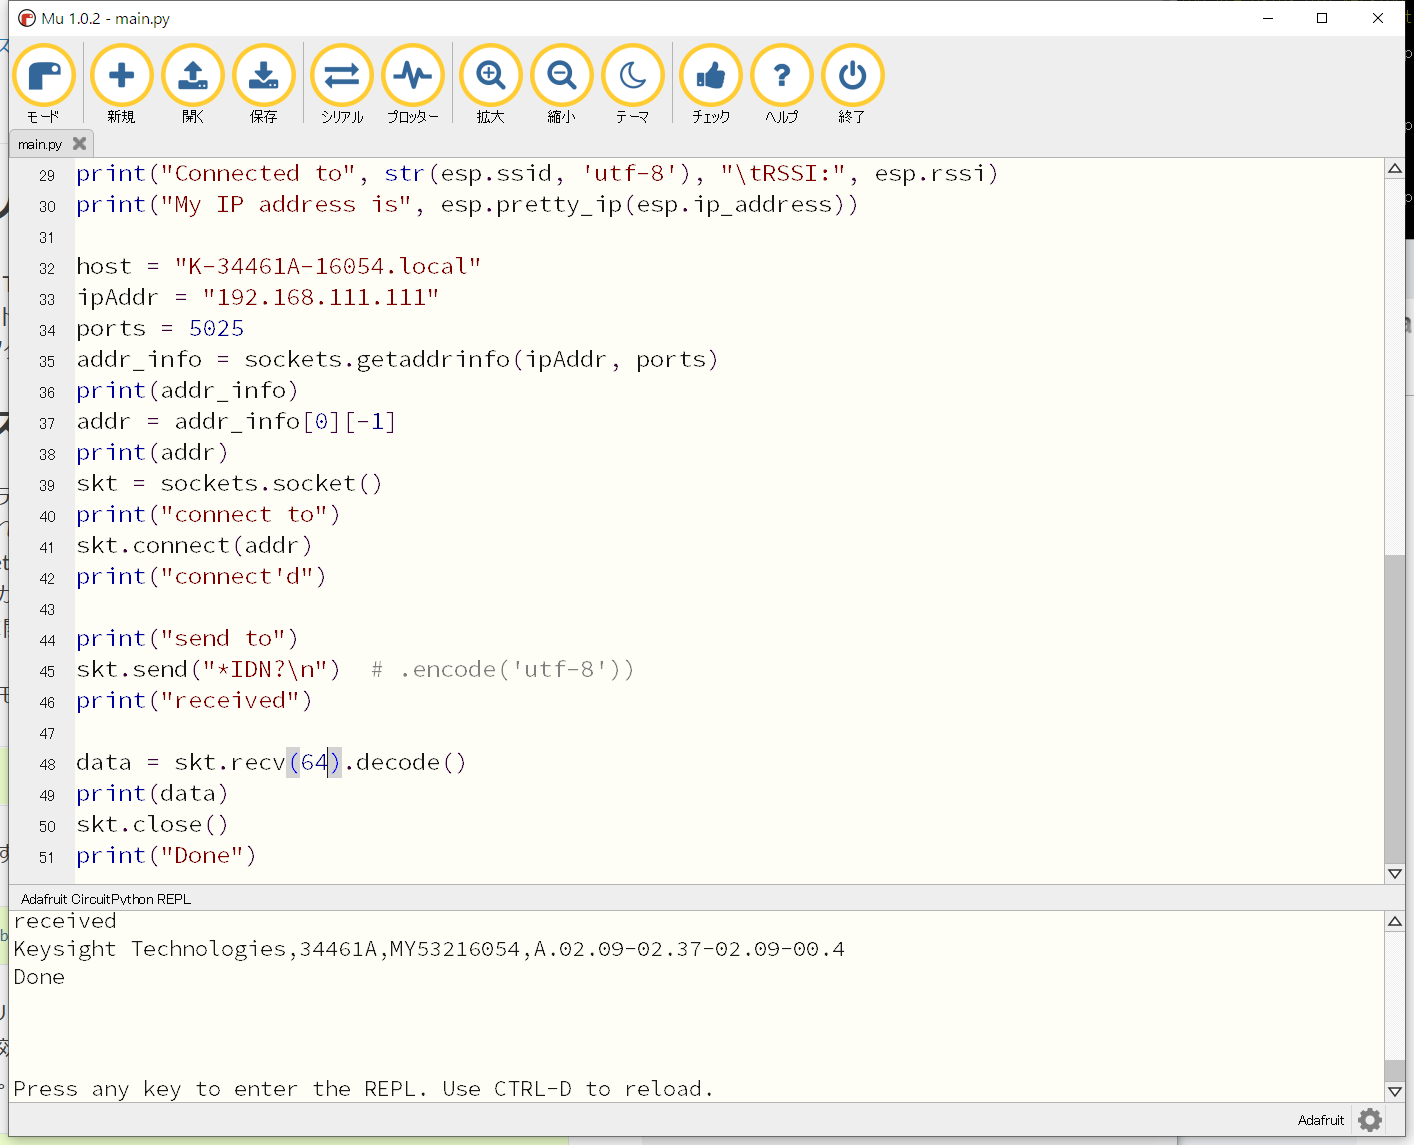Screen dimensions: 1414x1145
Task: Click the 'Press any key to enter the REPL' line
Action: (364, 1089)
